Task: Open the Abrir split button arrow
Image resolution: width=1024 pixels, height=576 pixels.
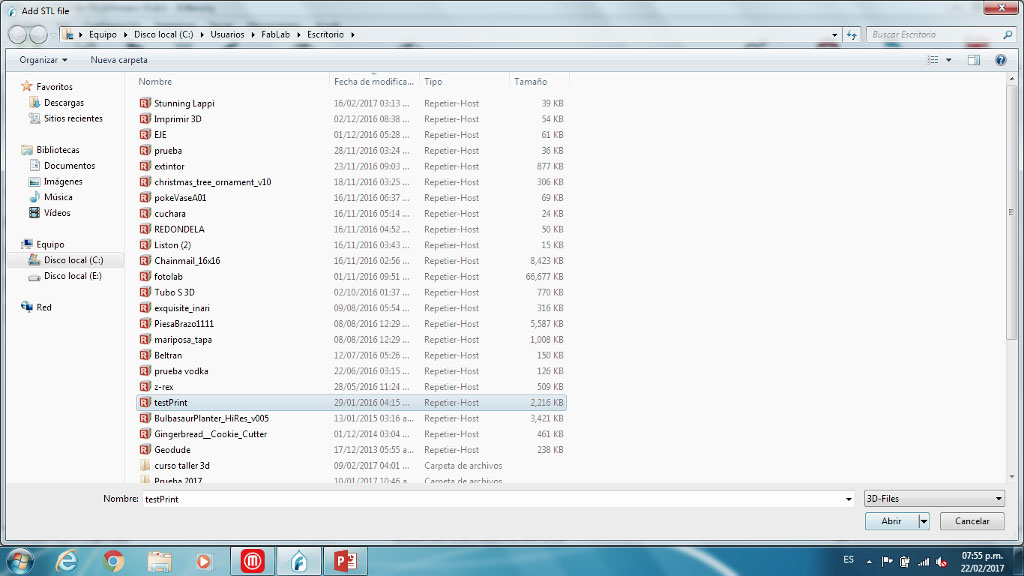Action: coord(923,521)
